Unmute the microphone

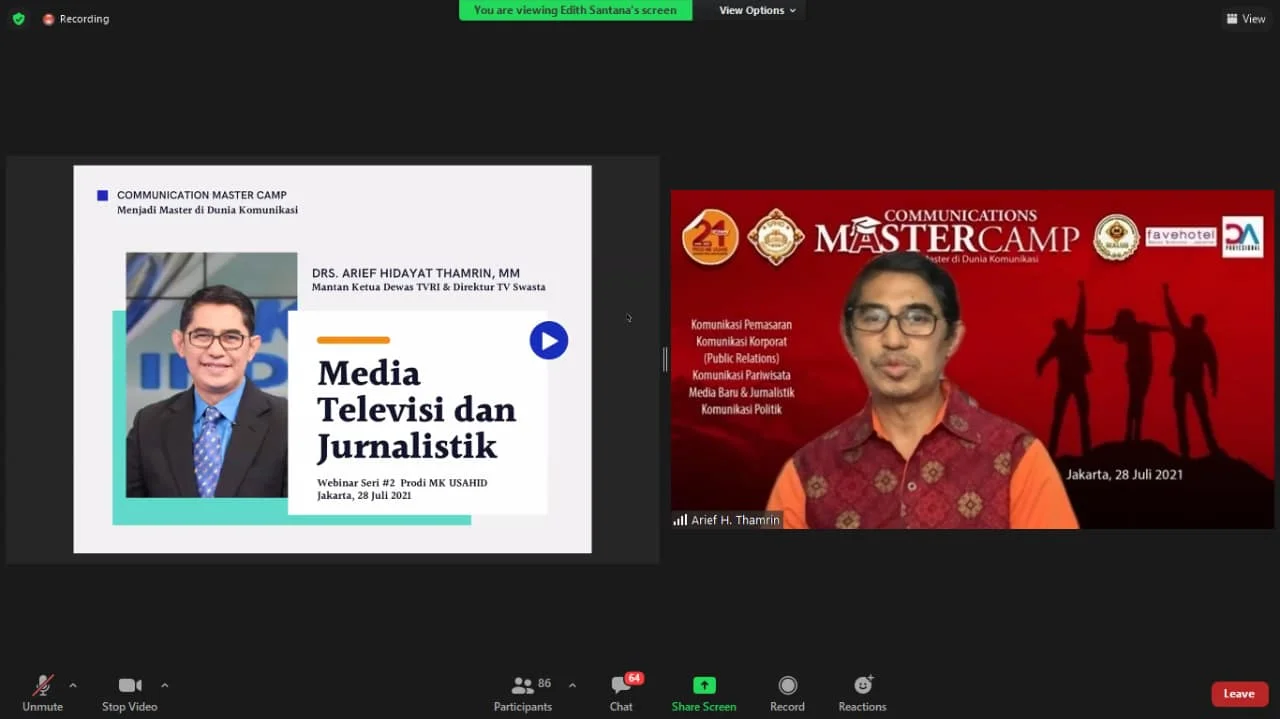tap(42, 693)
